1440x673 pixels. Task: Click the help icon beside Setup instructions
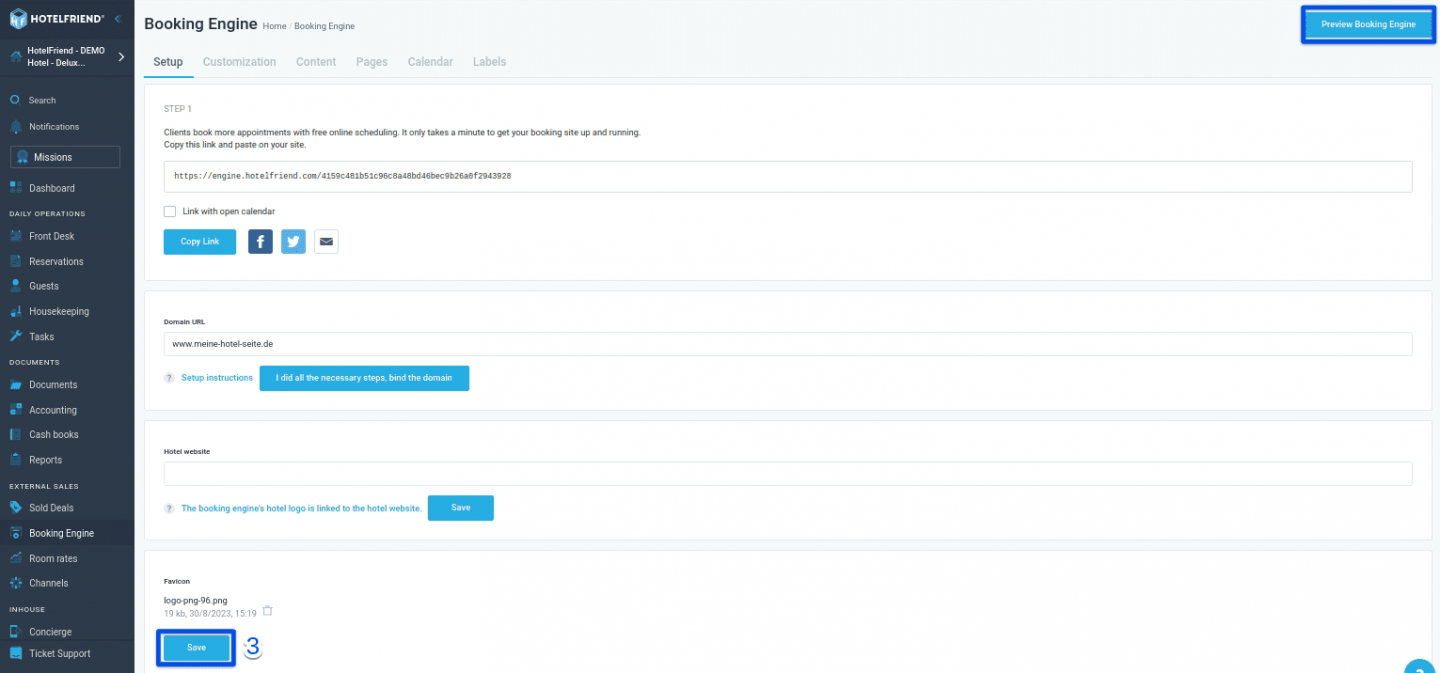169,378
